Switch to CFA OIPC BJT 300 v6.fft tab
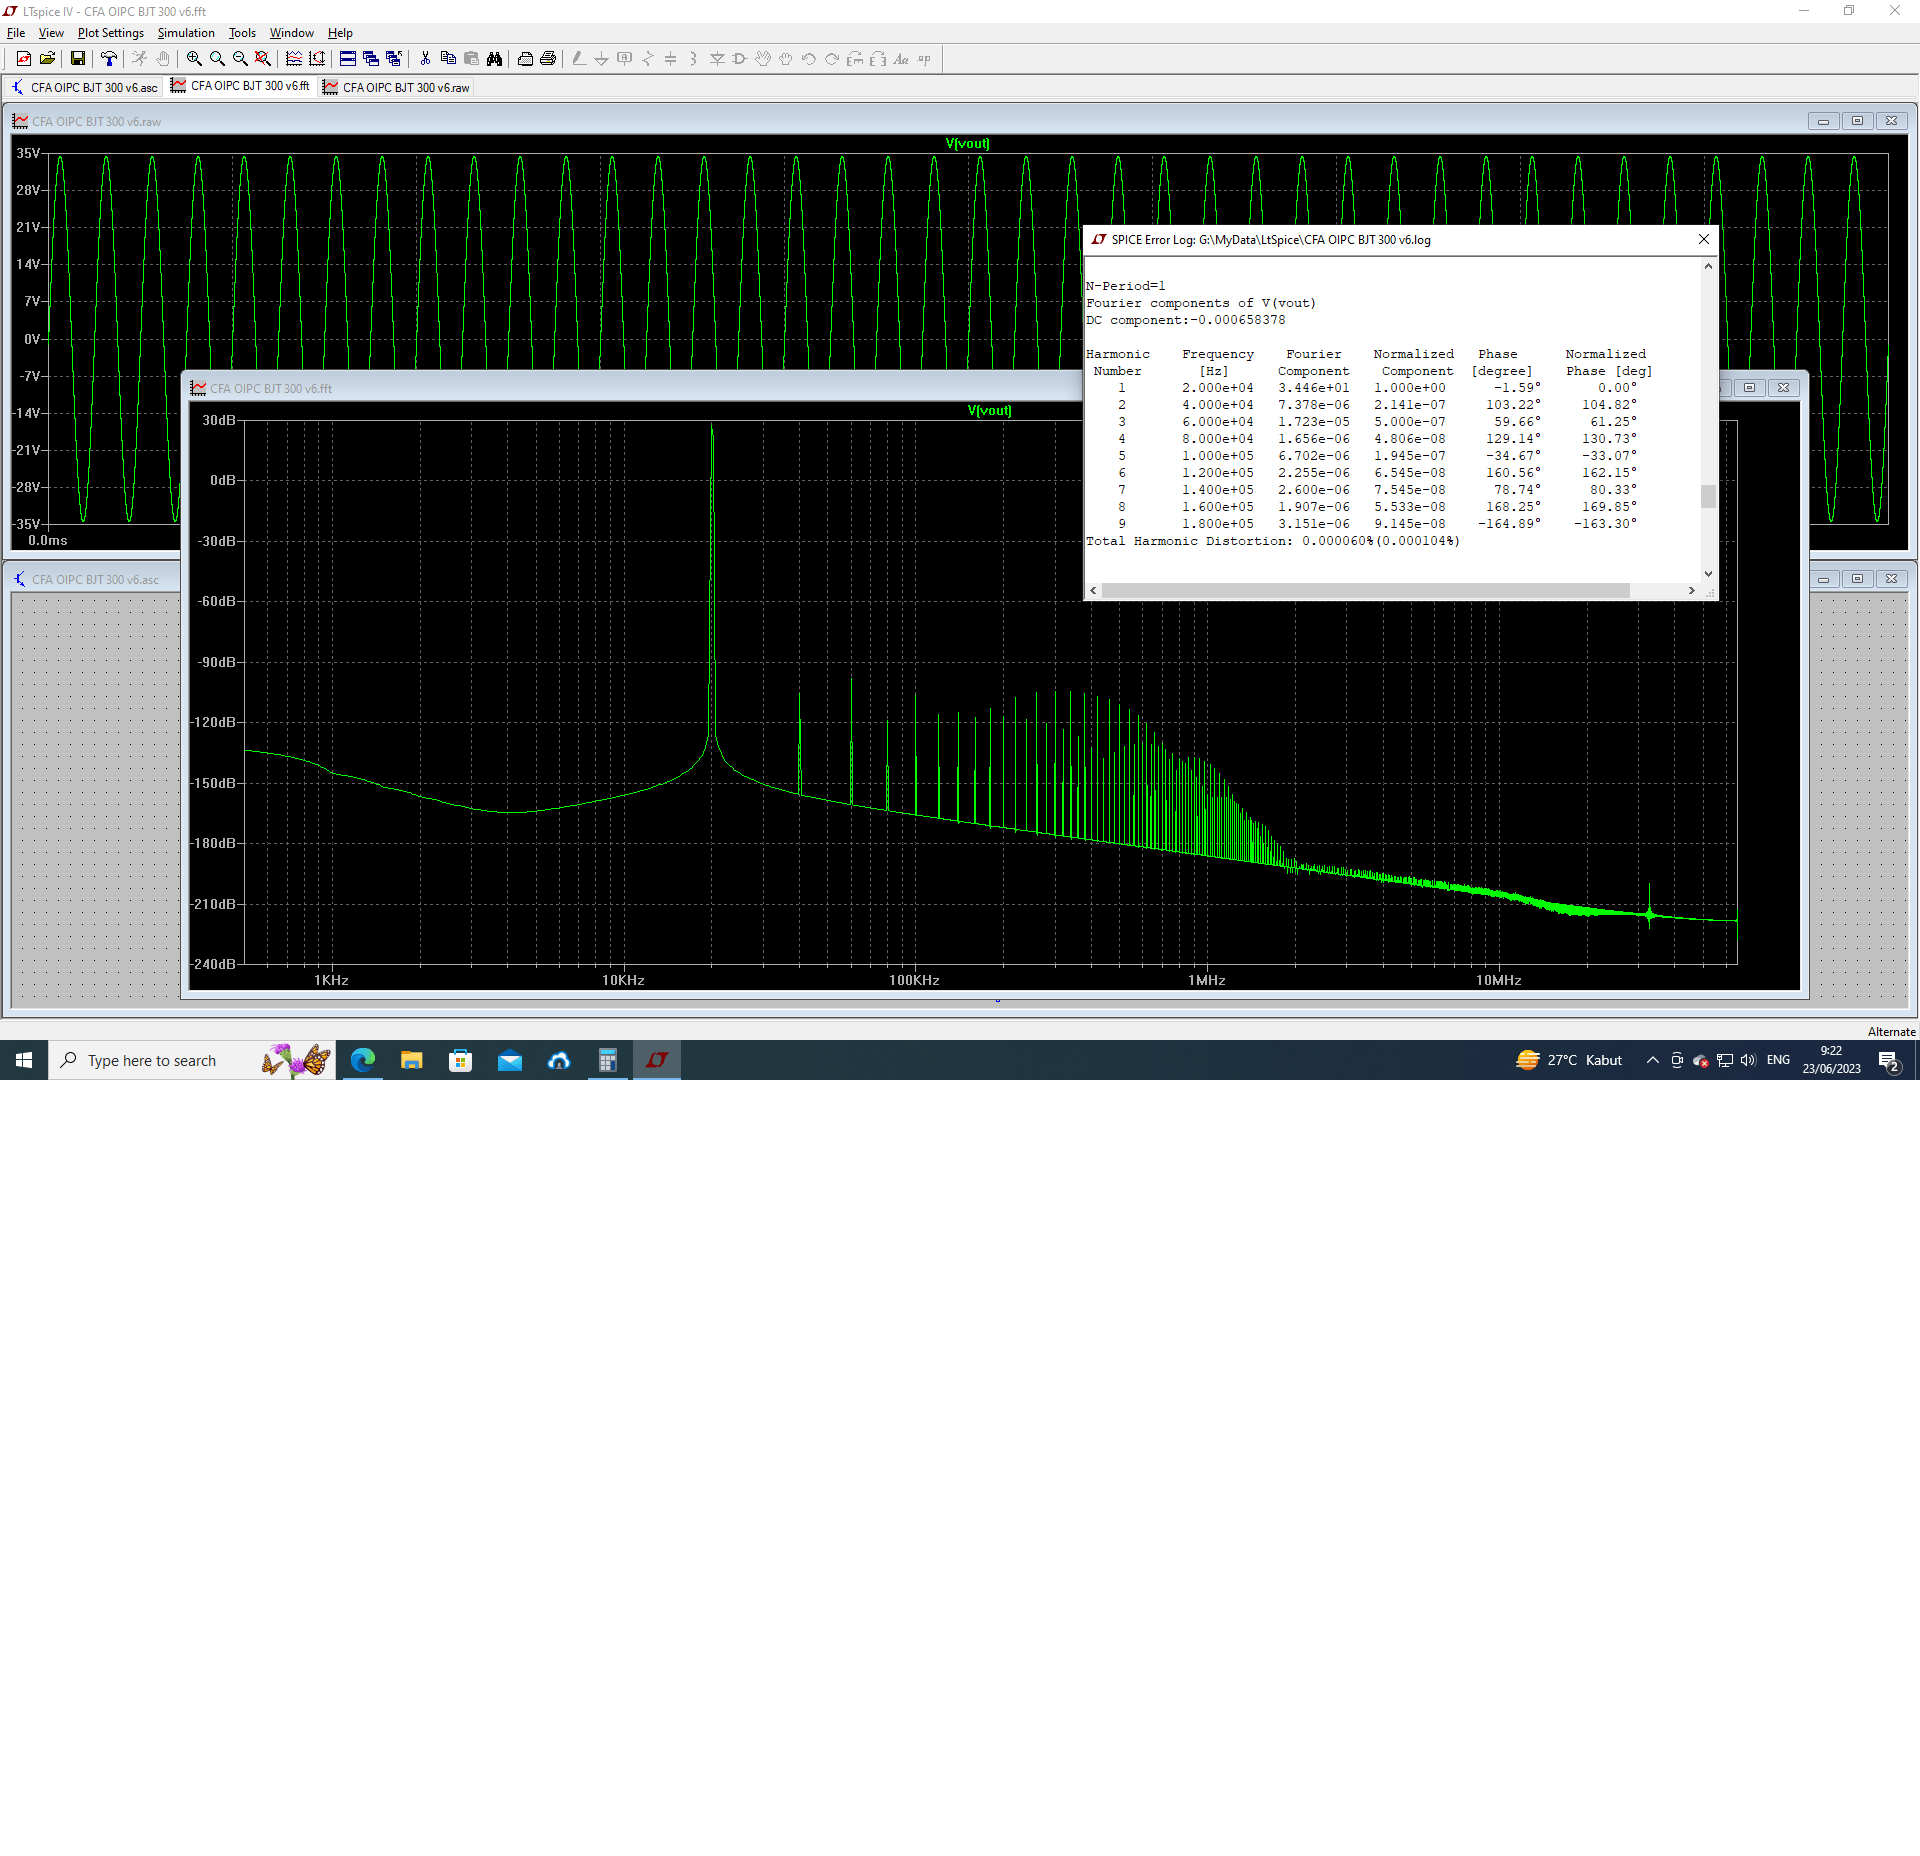 240,86
